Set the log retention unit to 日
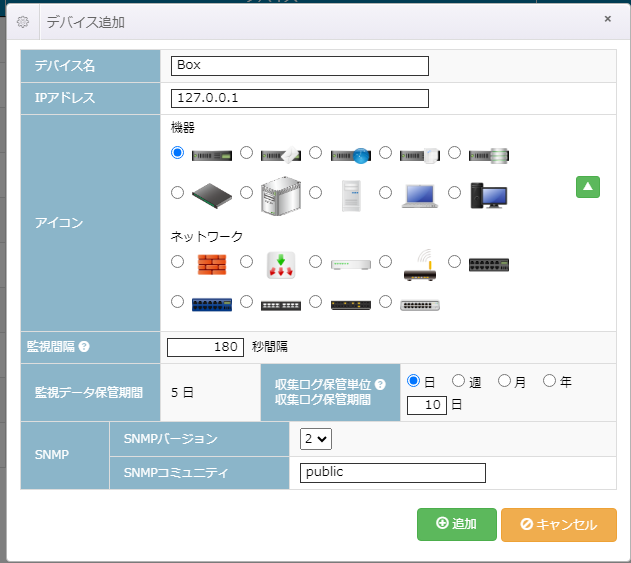 pos(413,381)
